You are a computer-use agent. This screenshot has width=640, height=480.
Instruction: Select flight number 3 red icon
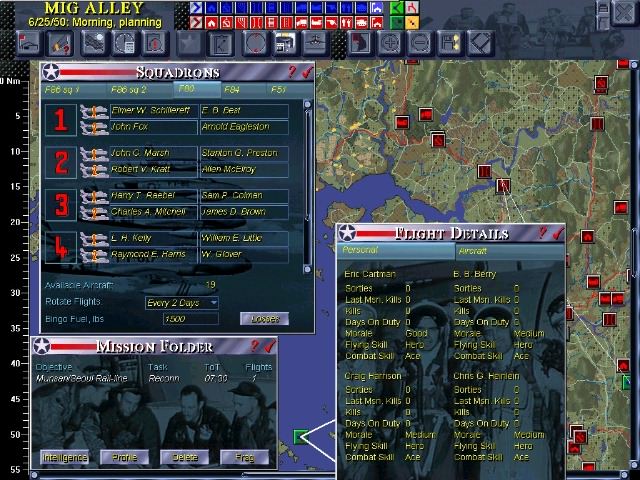pyautogui.click(x=60, y=204)
